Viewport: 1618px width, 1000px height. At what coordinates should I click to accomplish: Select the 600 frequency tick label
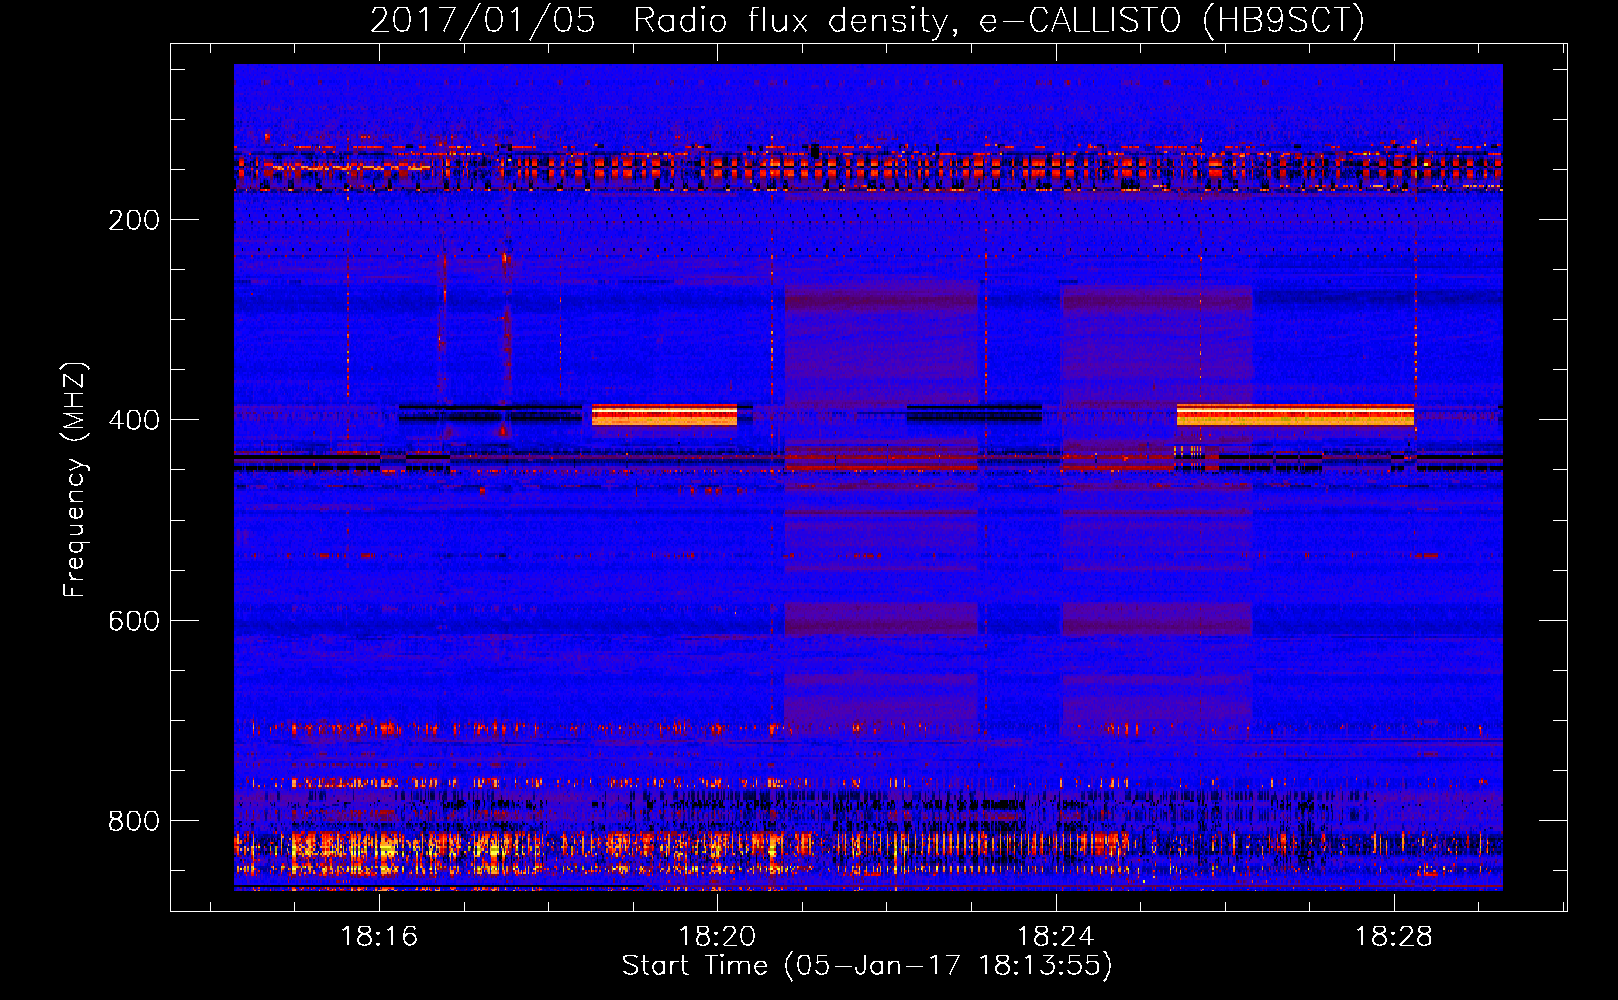point(134,621)
